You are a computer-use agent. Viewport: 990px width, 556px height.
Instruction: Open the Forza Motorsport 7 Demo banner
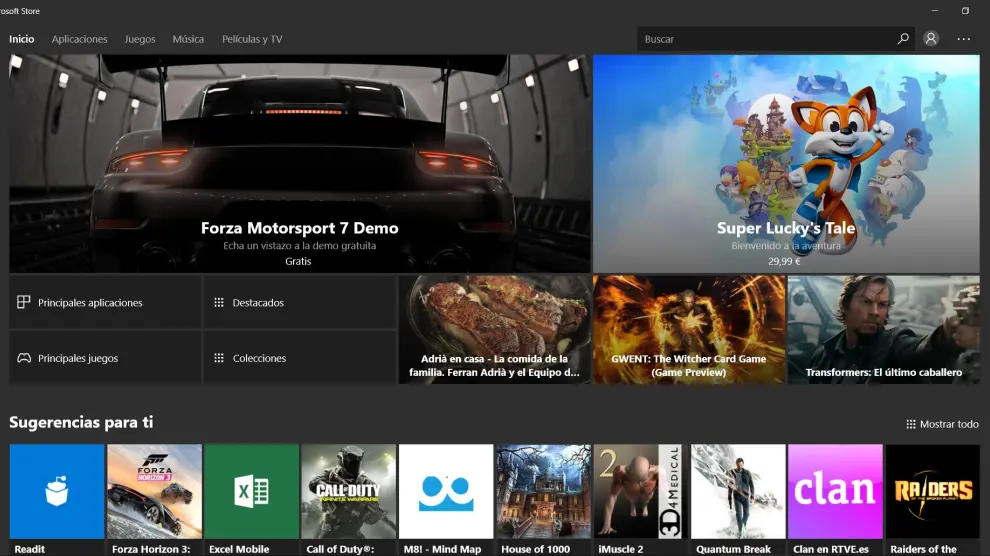[x=298, y=164]
